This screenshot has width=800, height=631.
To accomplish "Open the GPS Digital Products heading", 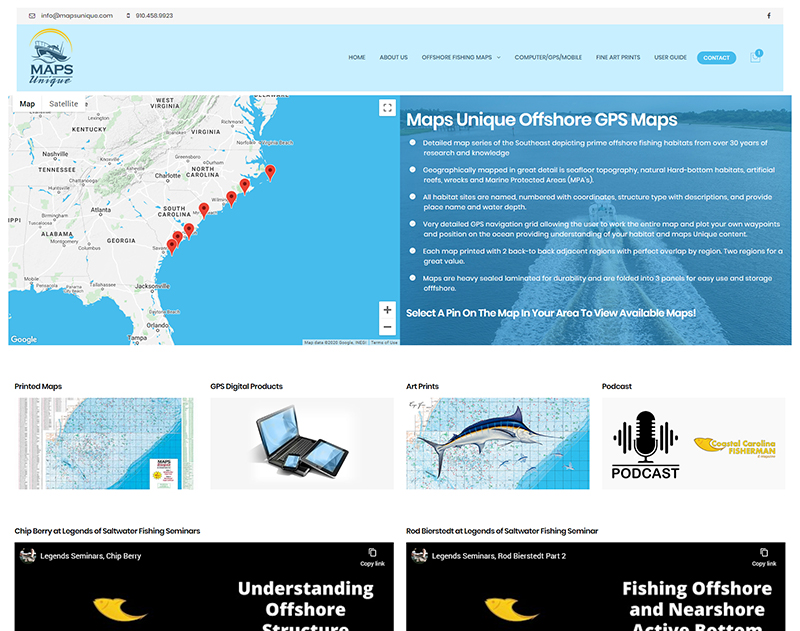I will [246, 386].
